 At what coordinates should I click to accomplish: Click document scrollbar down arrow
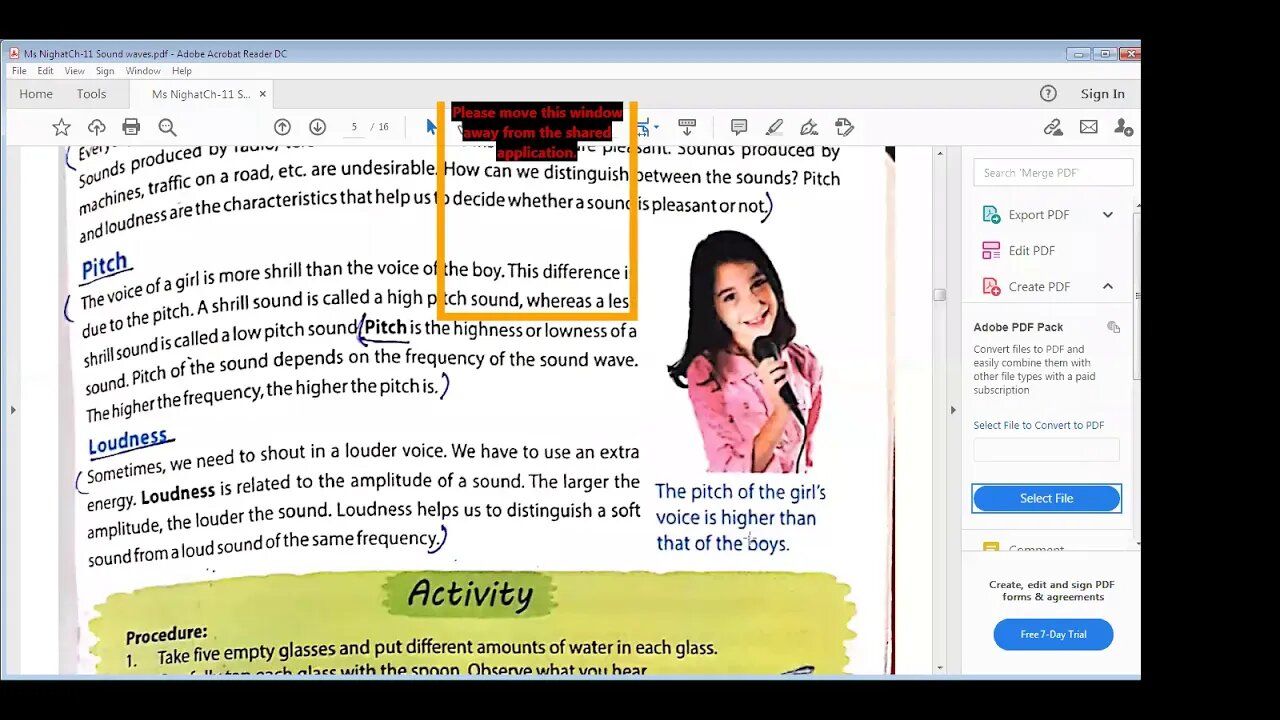(x=939, y=667)
